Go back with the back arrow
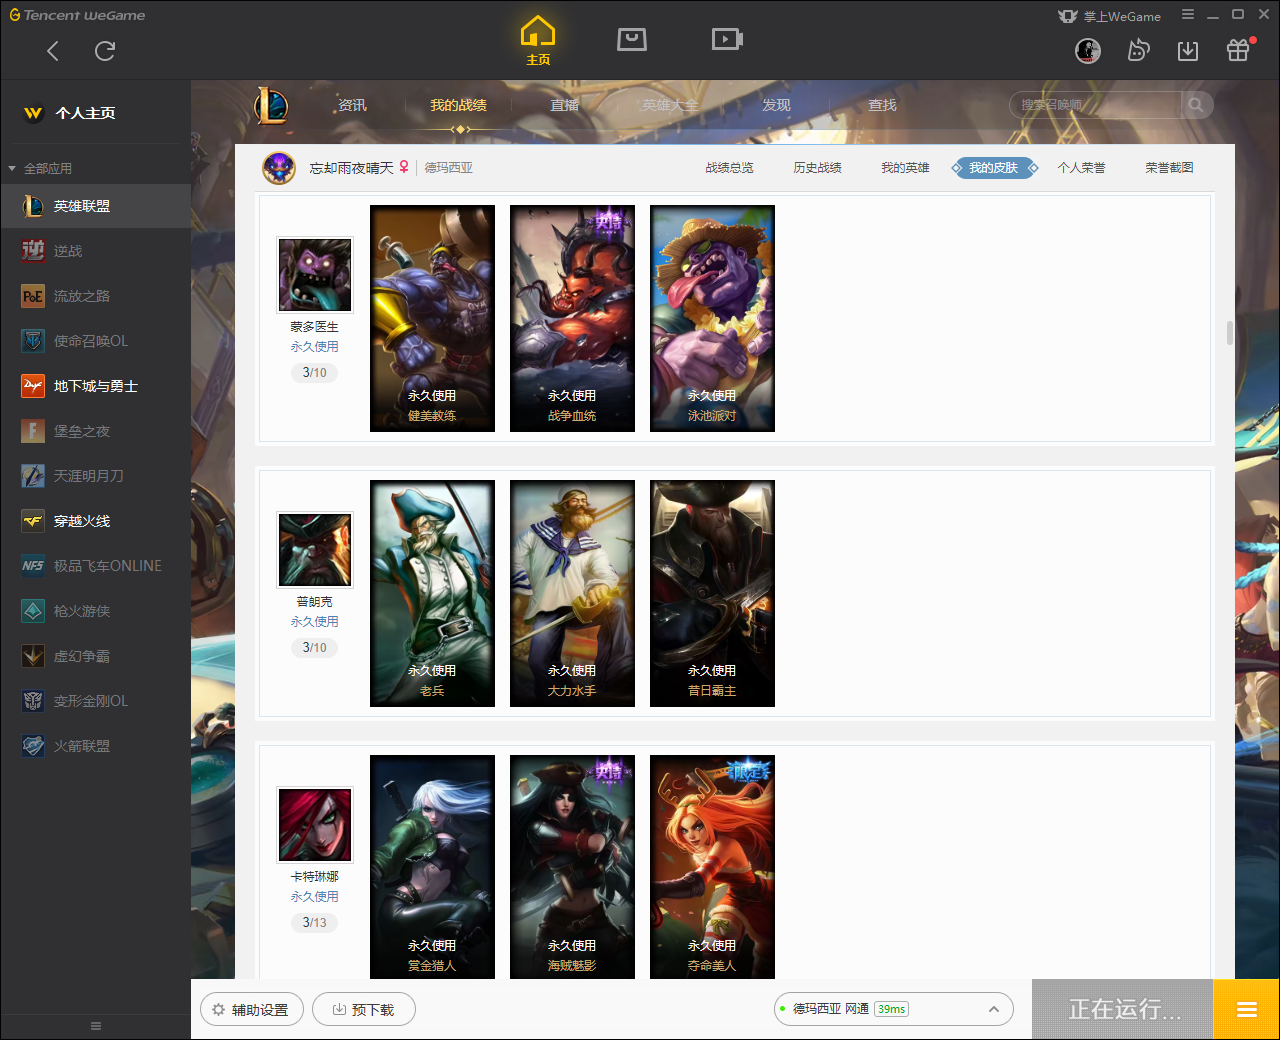This screenshot has height=1040, width=1280. click(x=53, y=51)
